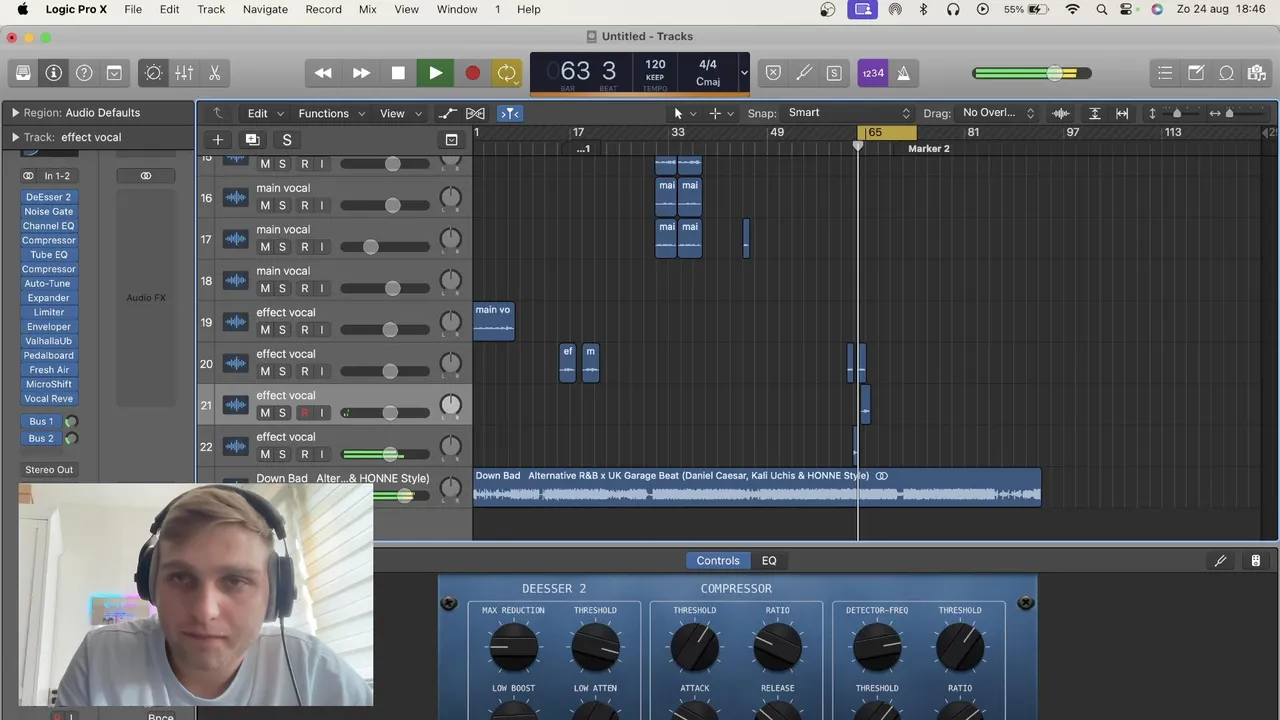Open Editors scissors icon
The height and width of the screenshot is (720, 1280).
coord(214,73)
